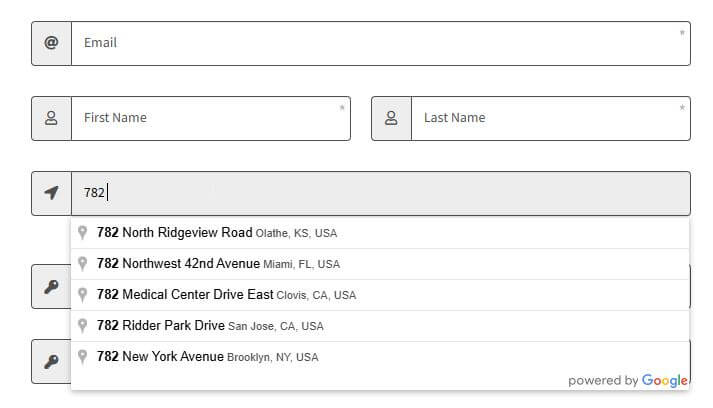Click the map pin beside North Ridgeview Road
Viewport: 713px width, 408px height.
82,232
